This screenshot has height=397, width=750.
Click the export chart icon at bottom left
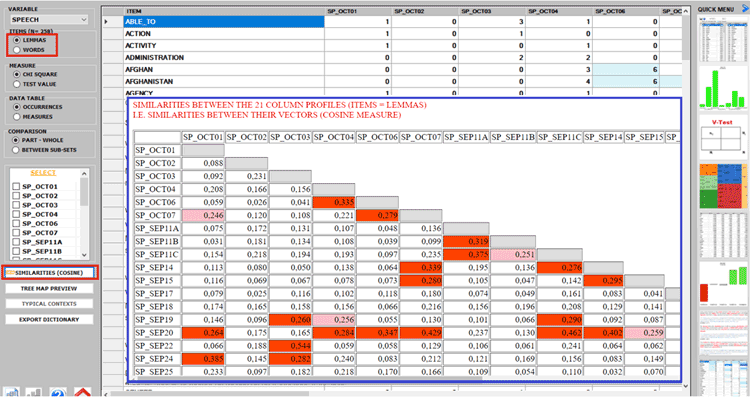[11, 392]
